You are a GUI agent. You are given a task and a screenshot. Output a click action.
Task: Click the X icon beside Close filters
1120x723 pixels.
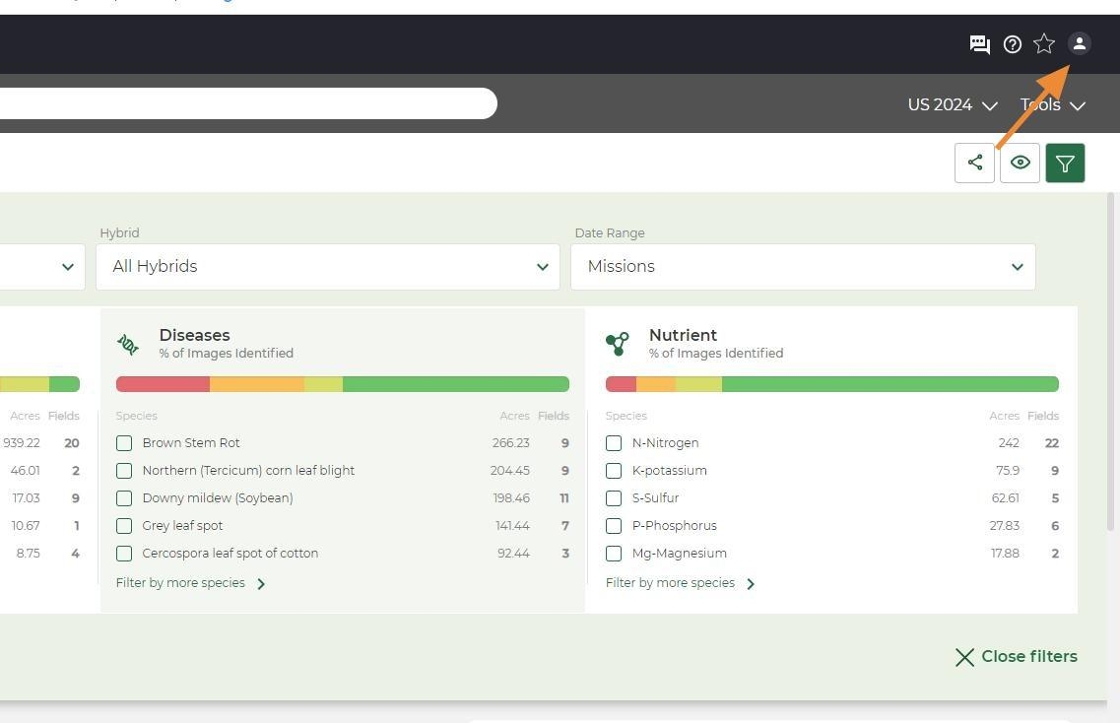(964, 657)
